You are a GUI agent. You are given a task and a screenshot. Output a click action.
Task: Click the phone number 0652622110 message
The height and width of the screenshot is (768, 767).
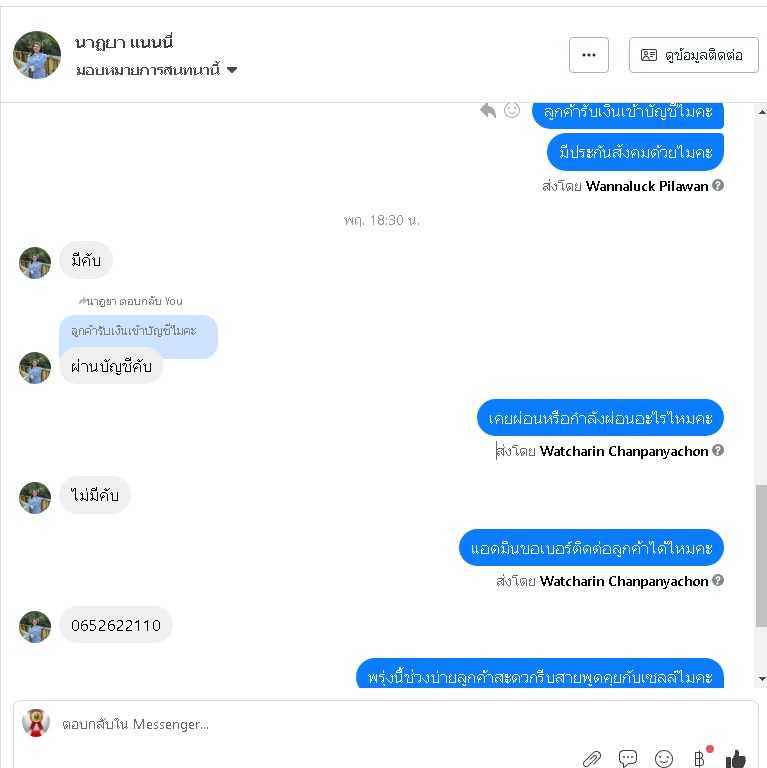pos(116,625)
